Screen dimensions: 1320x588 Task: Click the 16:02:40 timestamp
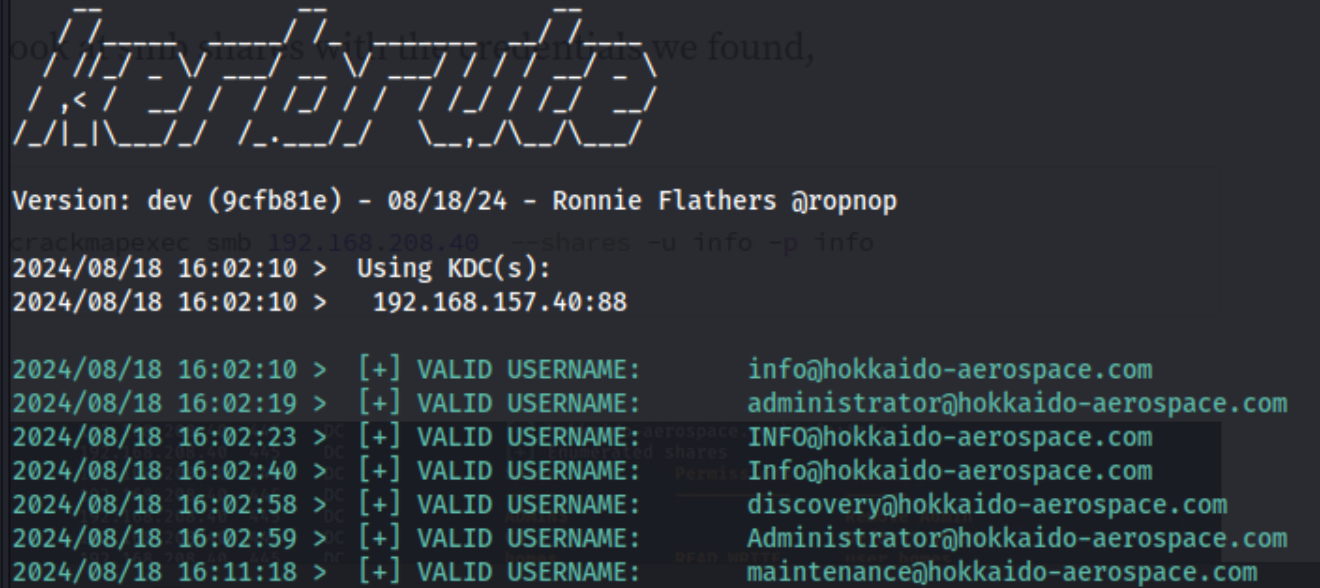point(238,472)
